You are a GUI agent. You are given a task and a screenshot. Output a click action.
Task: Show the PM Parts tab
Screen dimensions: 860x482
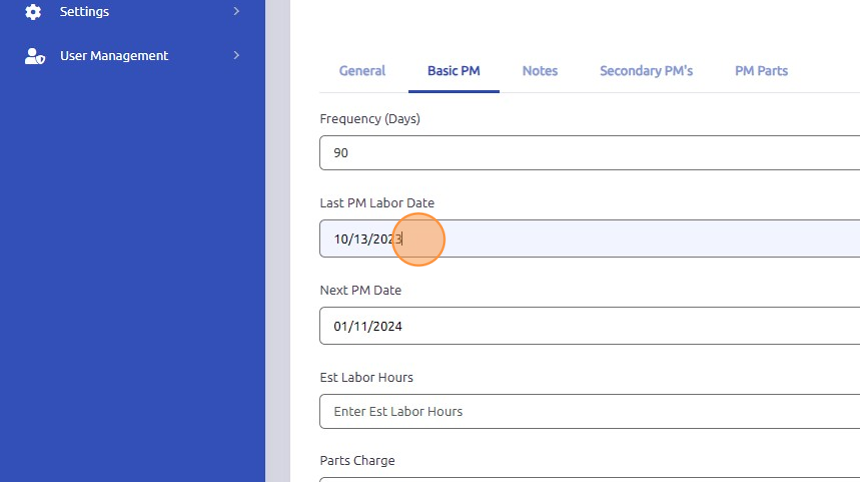coord(761,71)
